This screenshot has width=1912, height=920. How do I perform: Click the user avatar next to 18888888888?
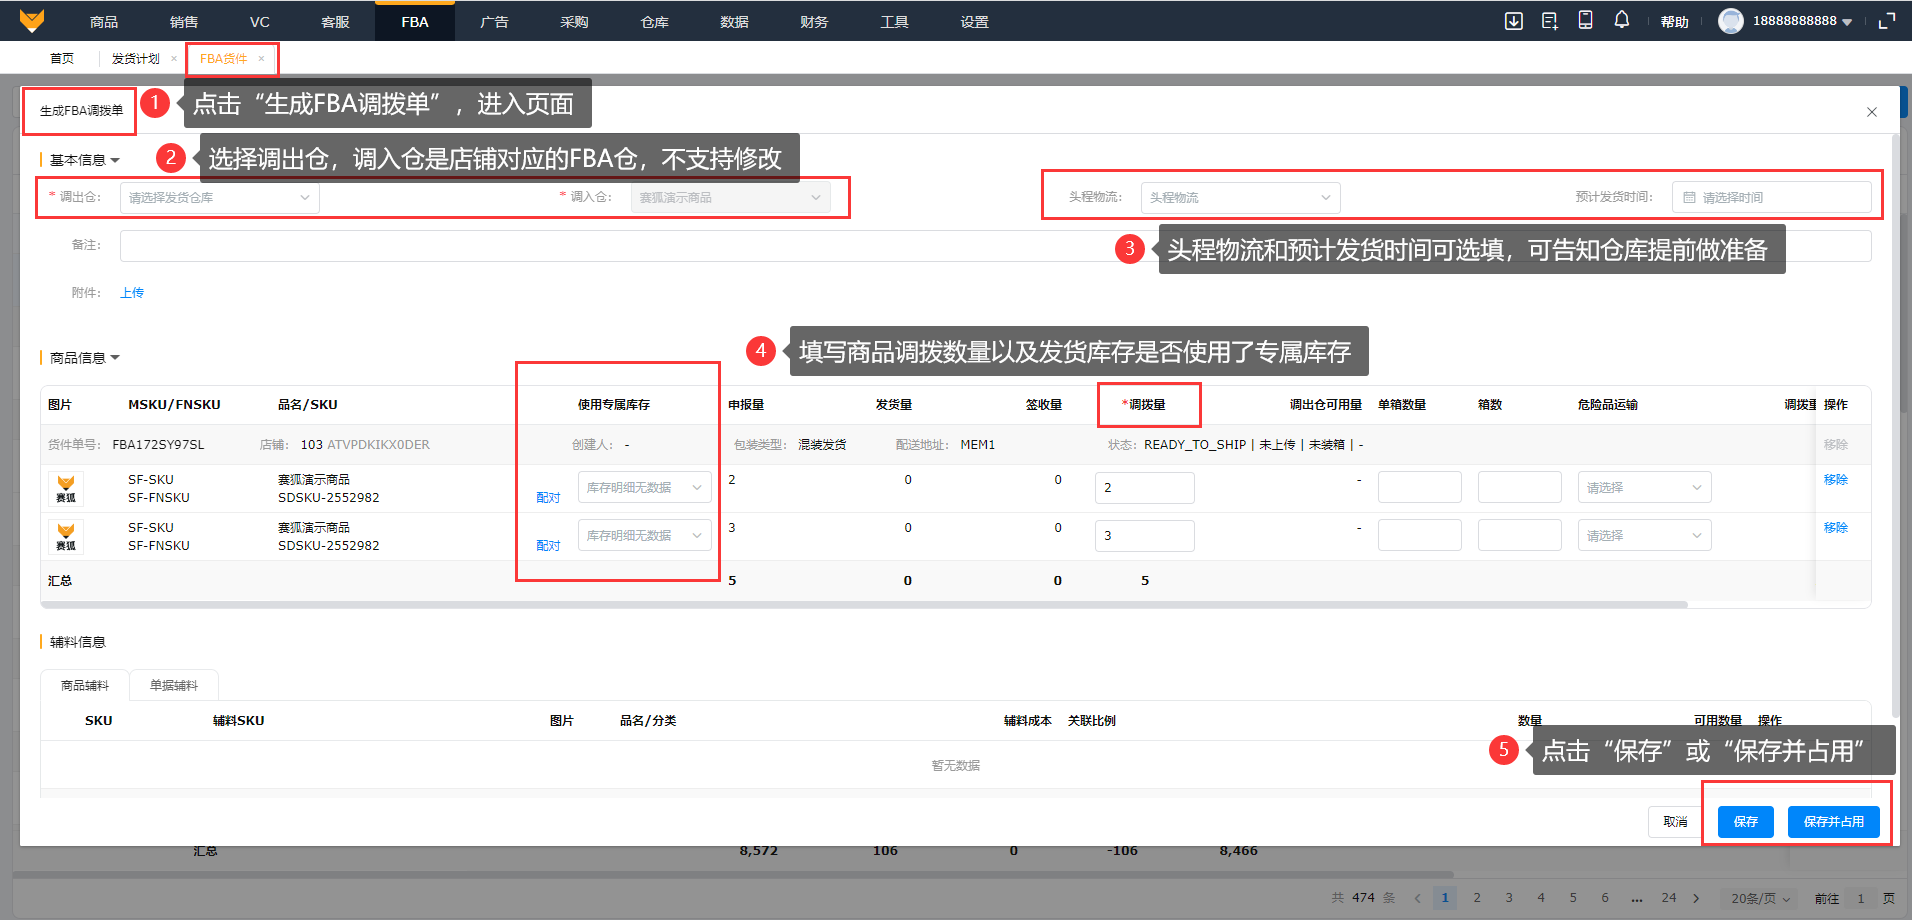point(1730,21)
